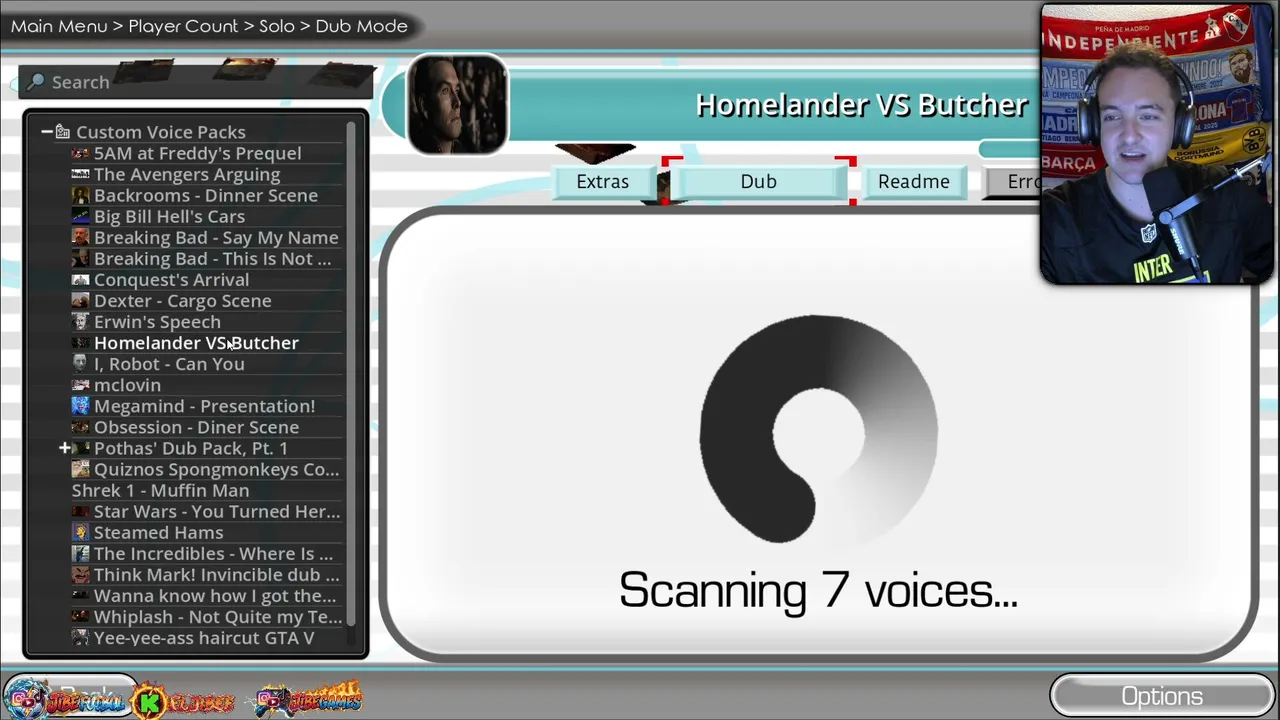
Task: Focus the Search field
Action: tap(196, 82)
